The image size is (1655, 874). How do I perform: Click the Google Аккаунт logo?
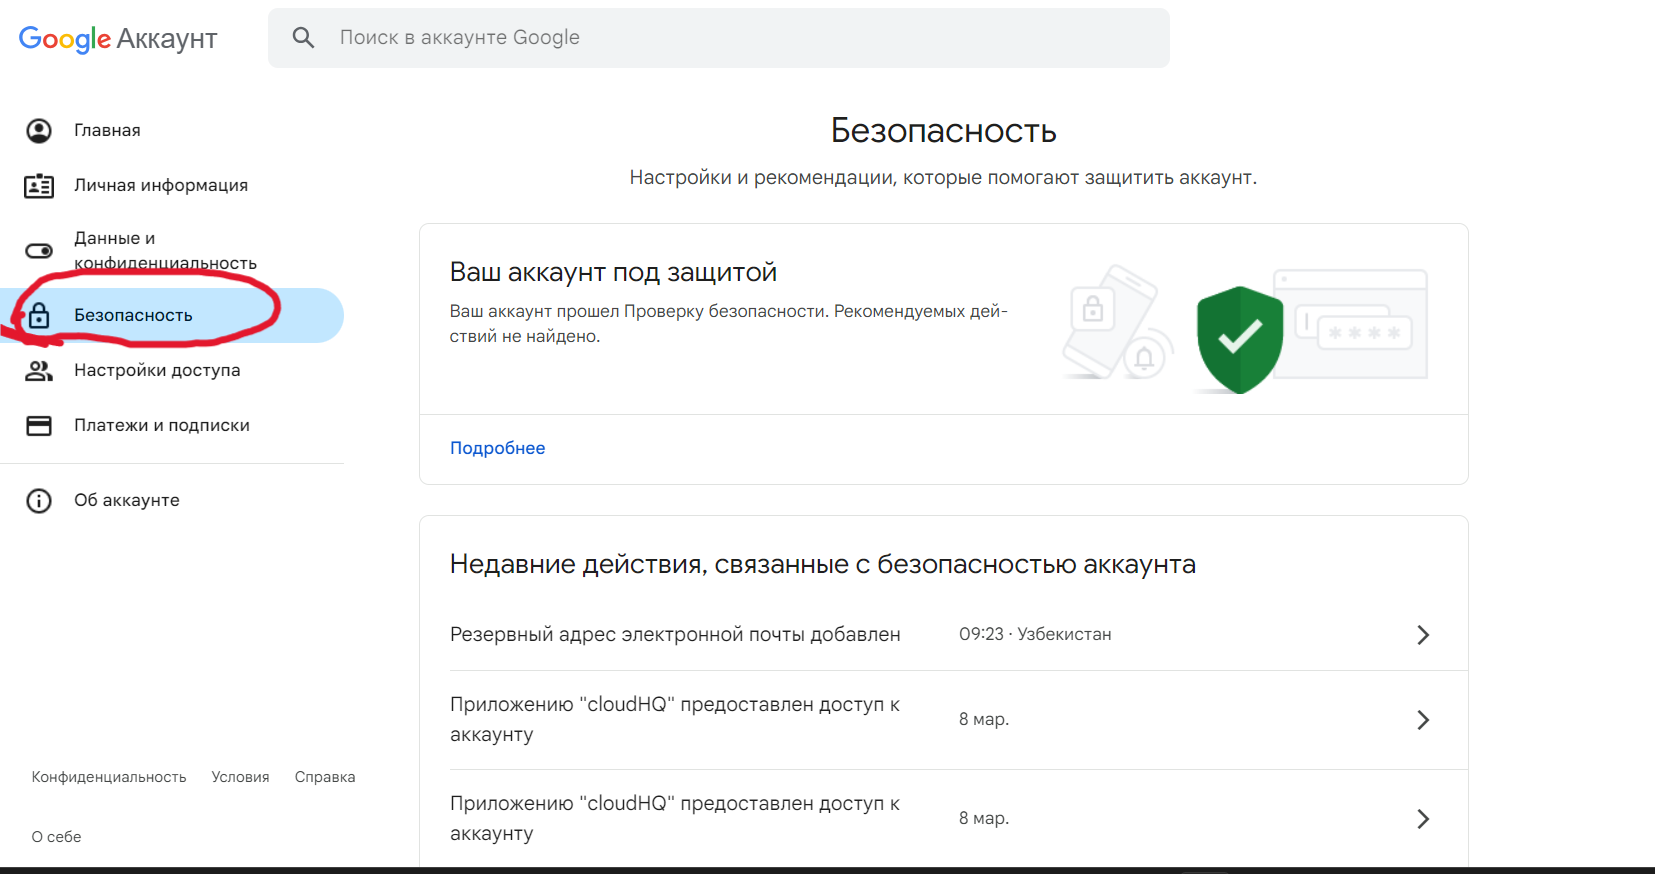[118, 39]
